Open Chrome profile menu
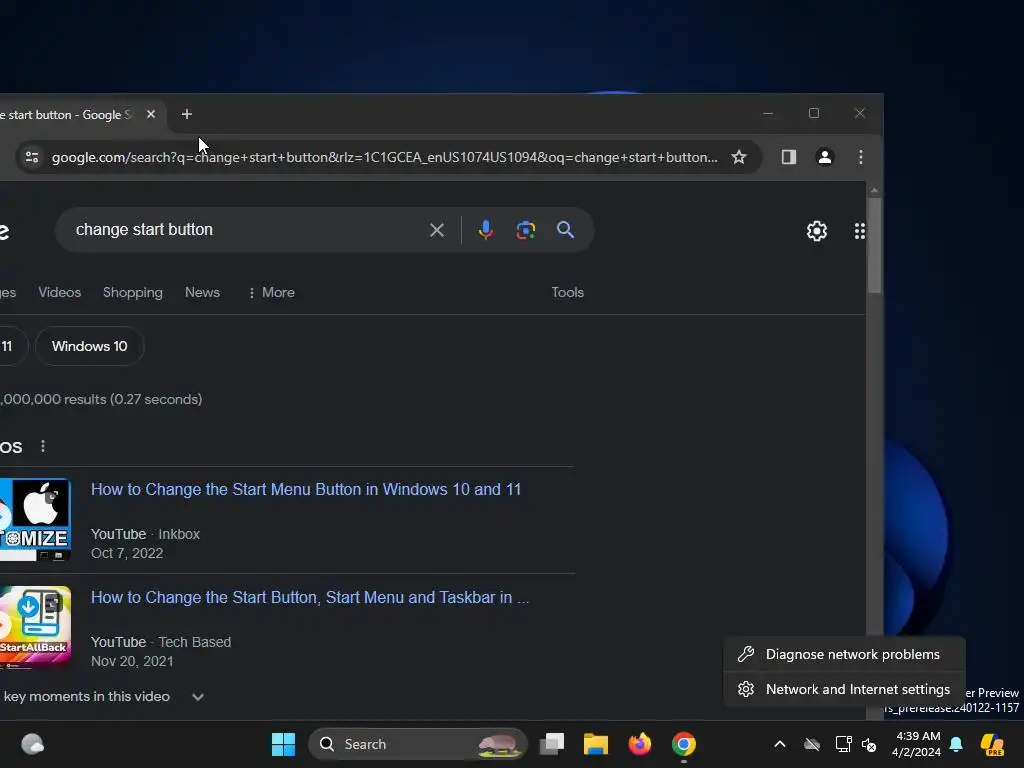 (825, 157)
